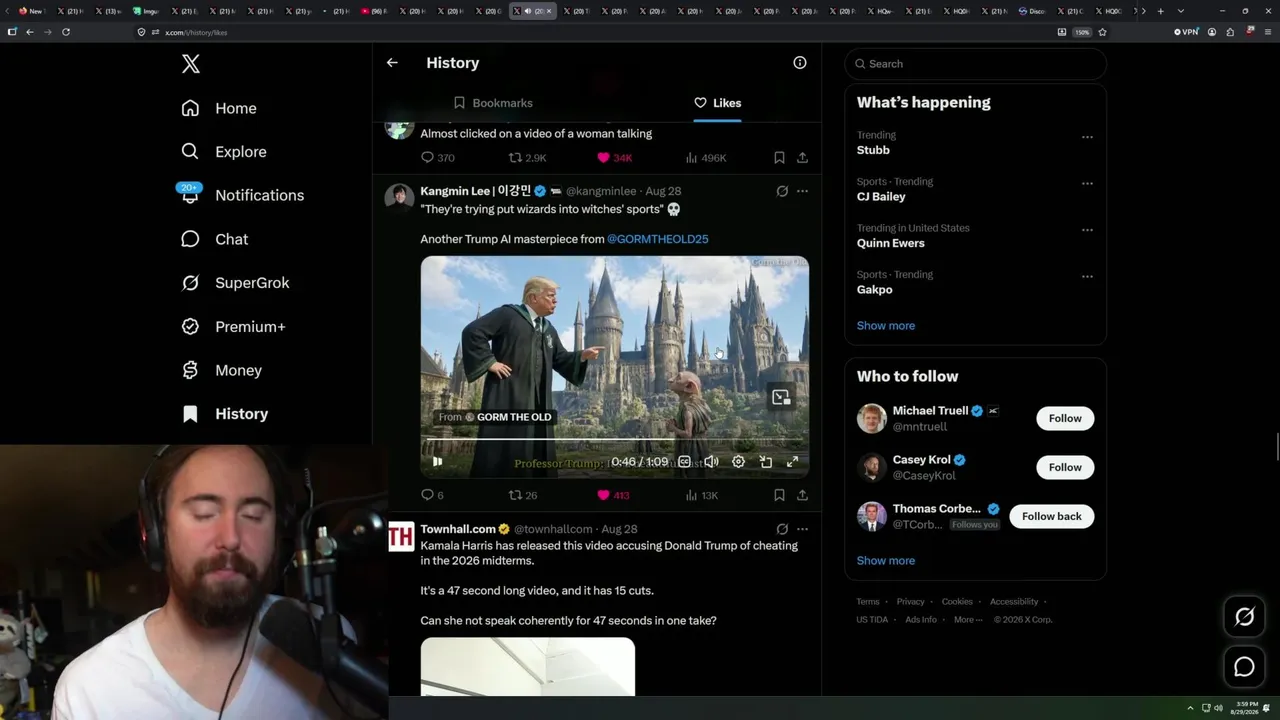Click the browser address bar URL
Viewport: 1280px width, 720px height.
pos(196,32)
